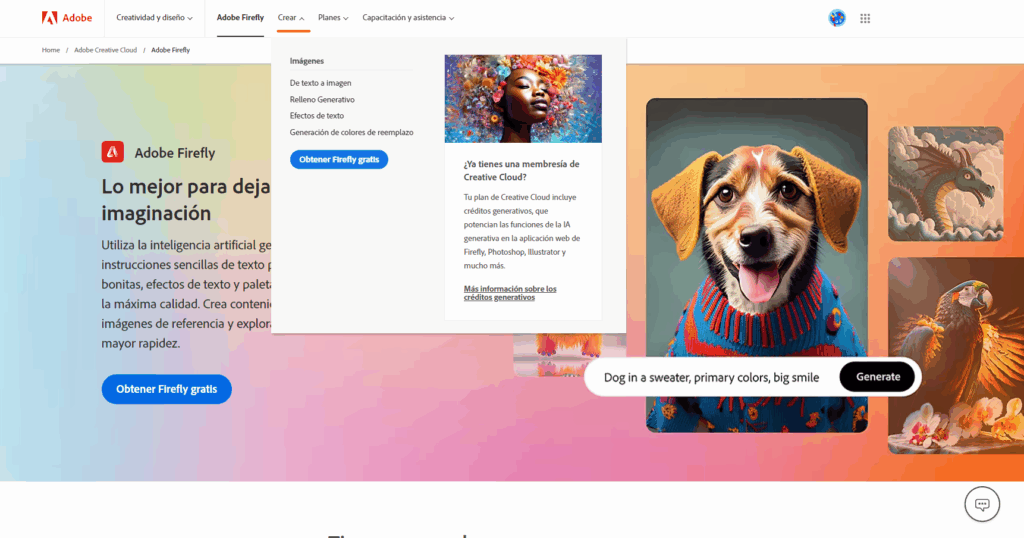Collapse the Crear dropdown menu
The width and height of the screenshot is (1024, 538).
(x=291, y=18)
